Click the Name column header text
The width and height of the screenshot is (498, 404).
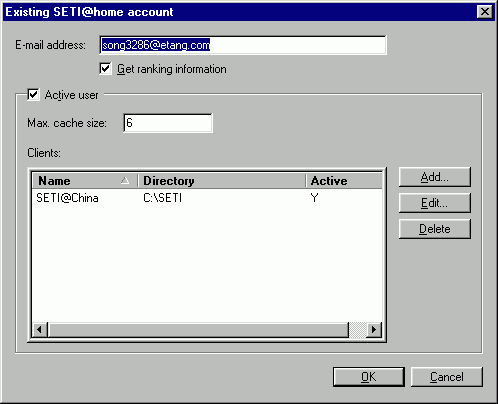pos(54,181)
